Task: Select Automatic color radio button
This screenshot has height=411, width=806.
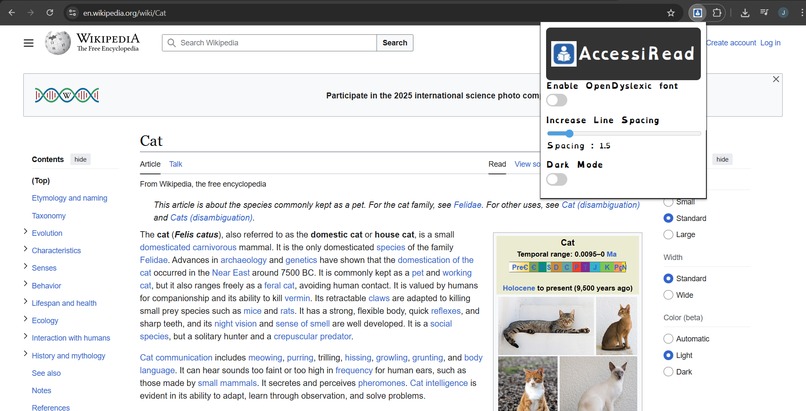Action: (x=668, y=339)
